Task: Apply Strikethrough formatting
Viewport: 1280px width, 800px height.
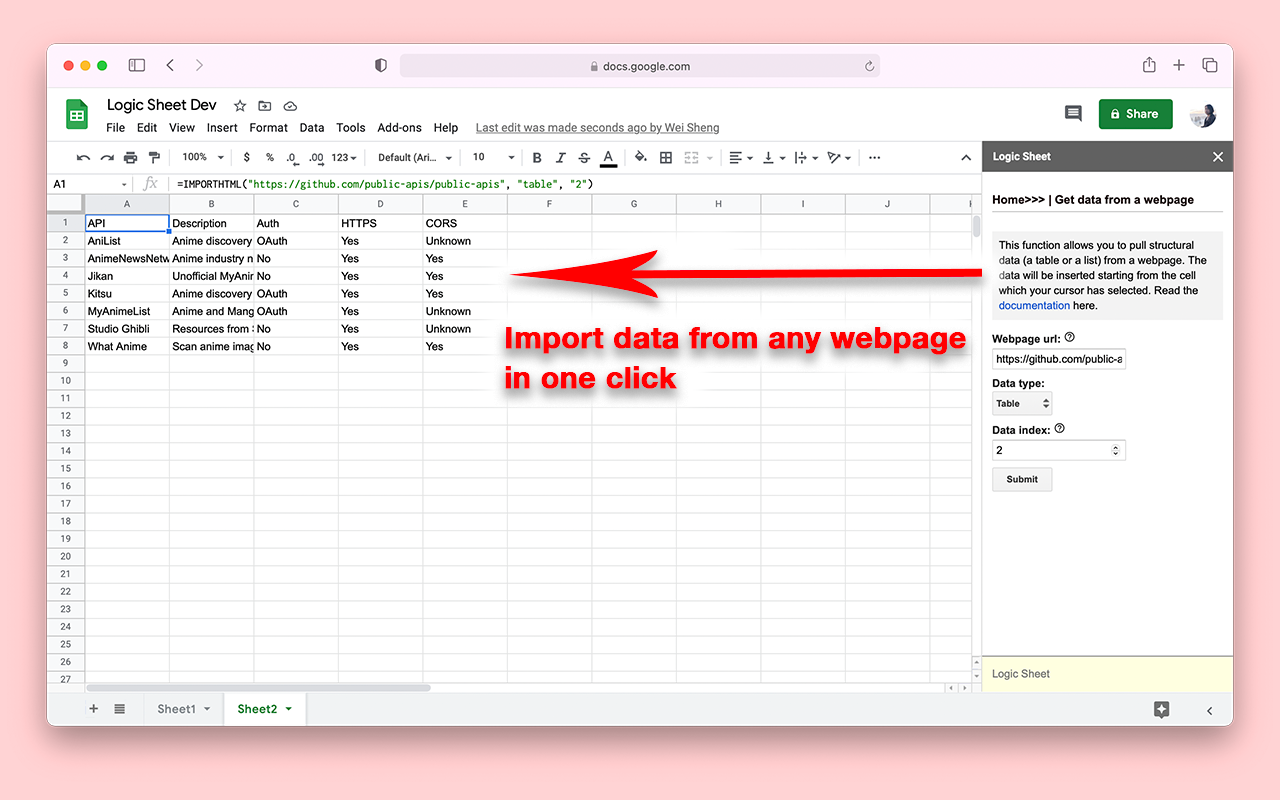Action: (584, 158)
